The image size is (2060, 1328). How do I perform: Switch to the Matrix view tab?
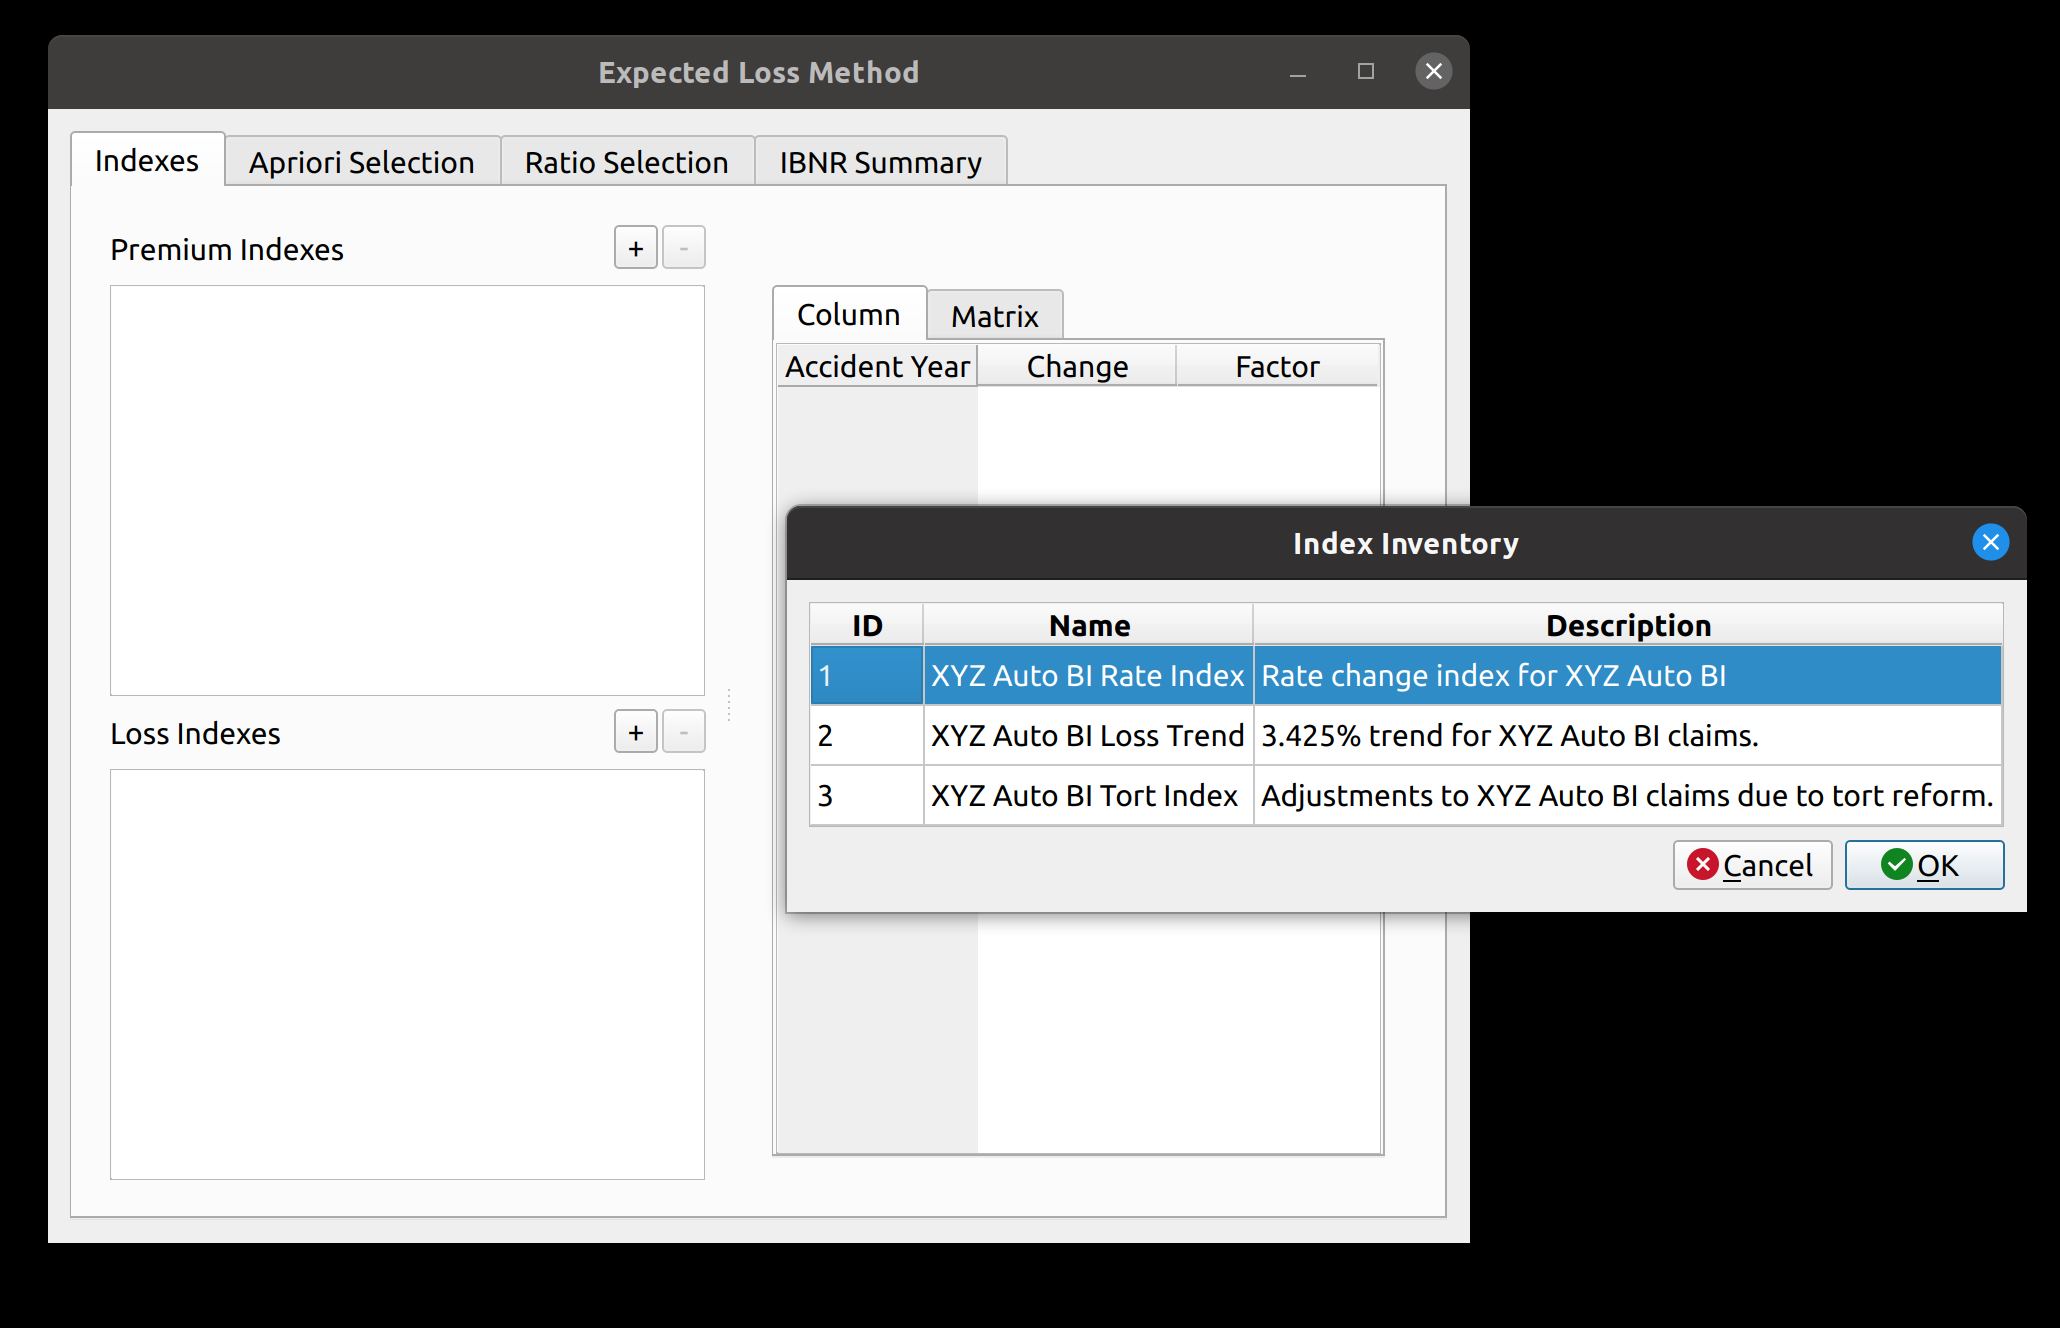994,316
